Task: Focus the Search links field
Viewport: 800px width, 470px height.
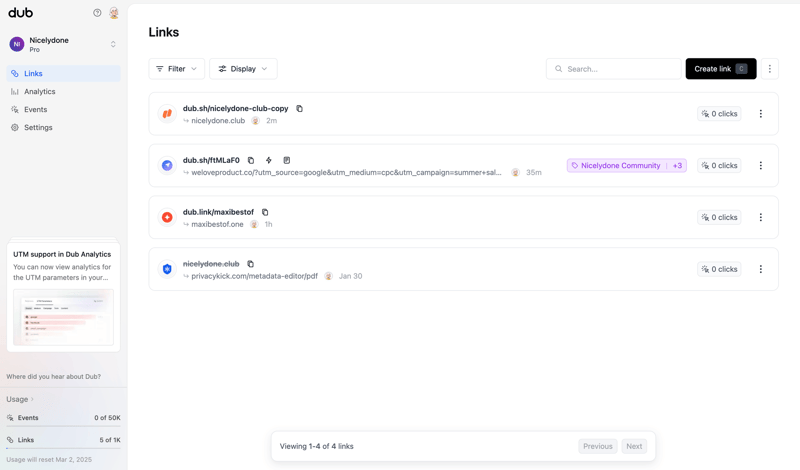Action: coord(613,69)
